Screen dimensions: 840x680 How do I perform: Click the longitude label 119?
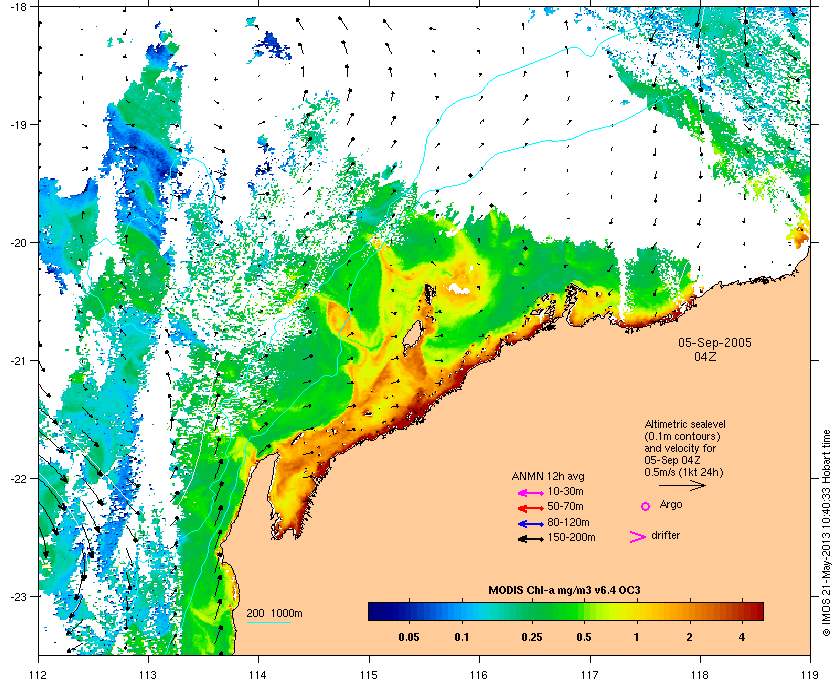[810, 675]
